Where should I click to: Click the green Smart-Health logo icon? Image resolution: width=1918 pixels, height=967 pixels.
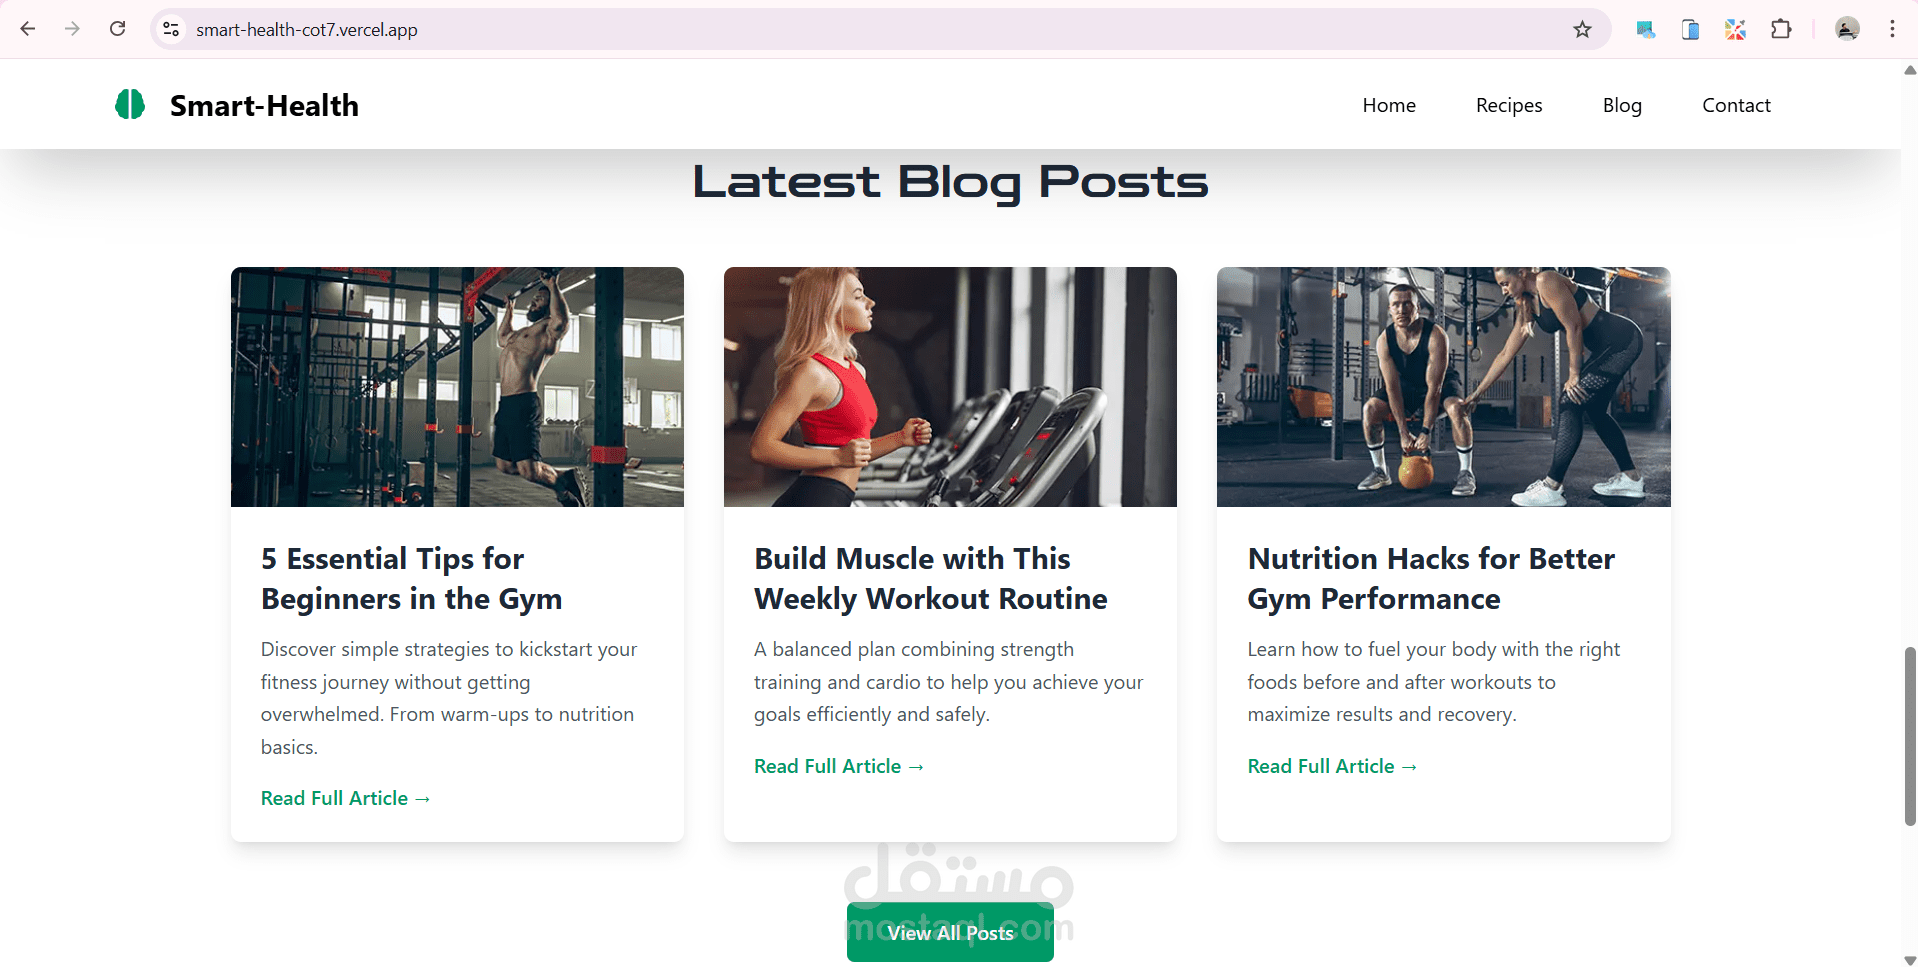pyautogui.click(x=130, y=104)
